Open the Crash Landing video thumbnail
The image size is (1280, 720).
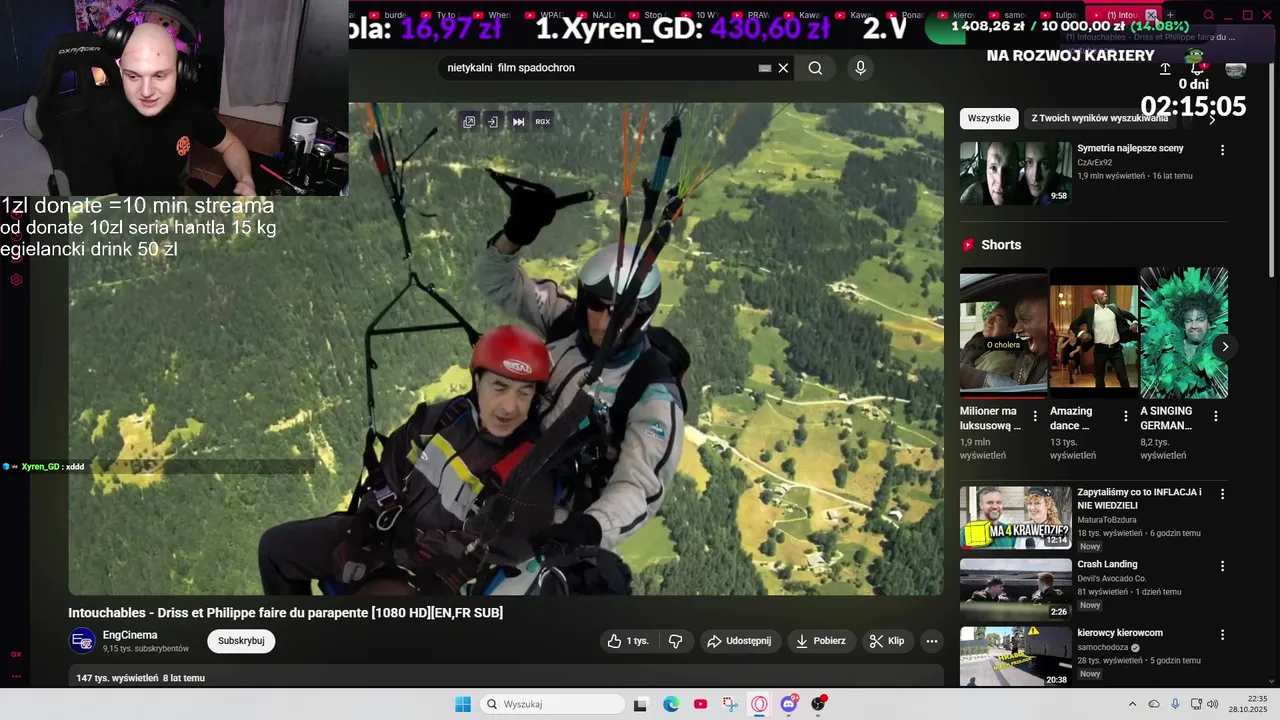coord(1015,588)
